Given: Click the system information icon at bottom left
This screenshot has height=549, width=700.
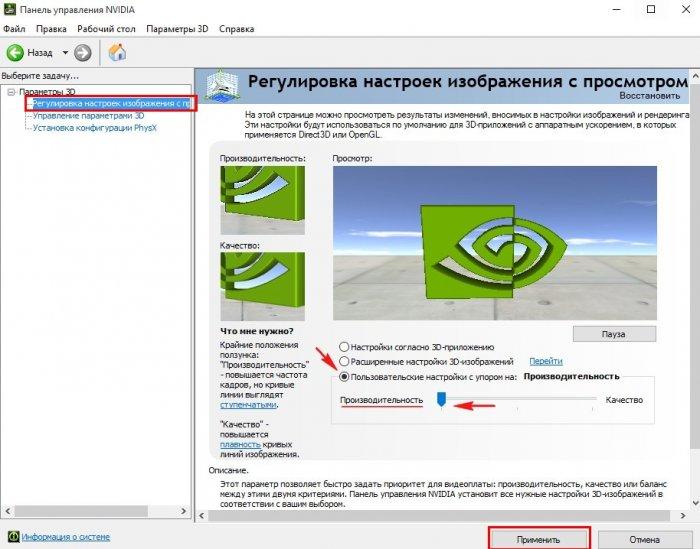Looking at the screenshot, I should coord(14,537).
